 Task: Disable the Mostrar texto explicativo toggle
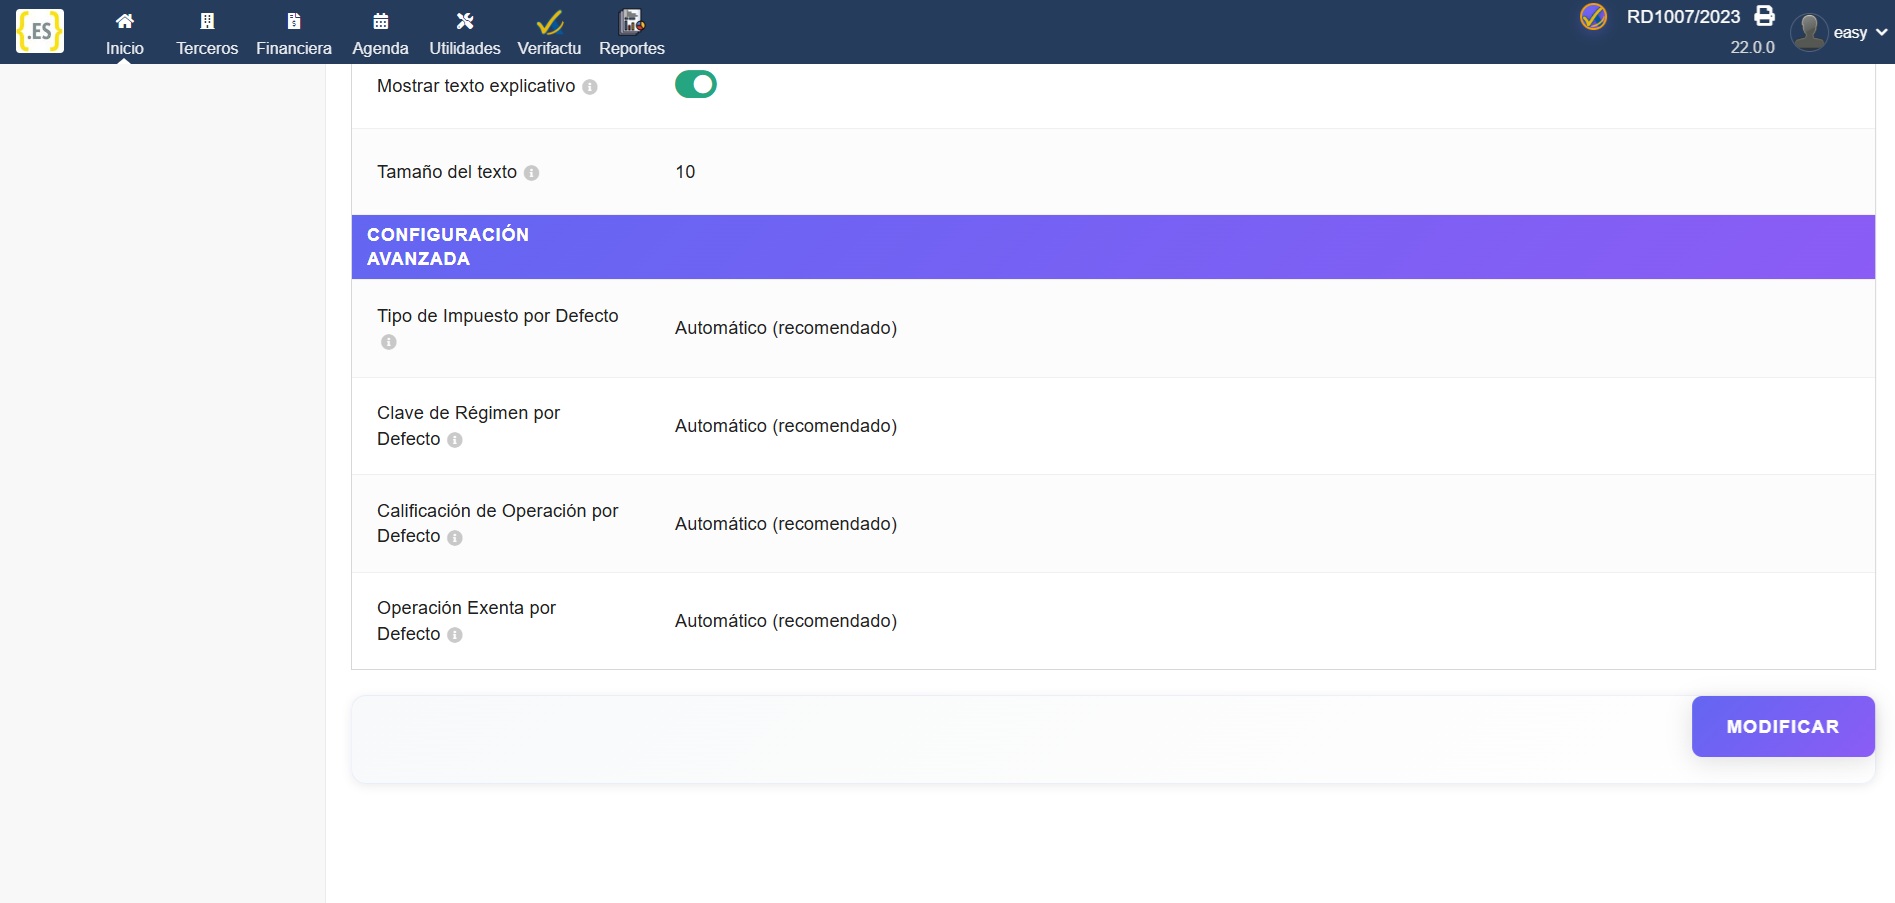tap(695, 84)
